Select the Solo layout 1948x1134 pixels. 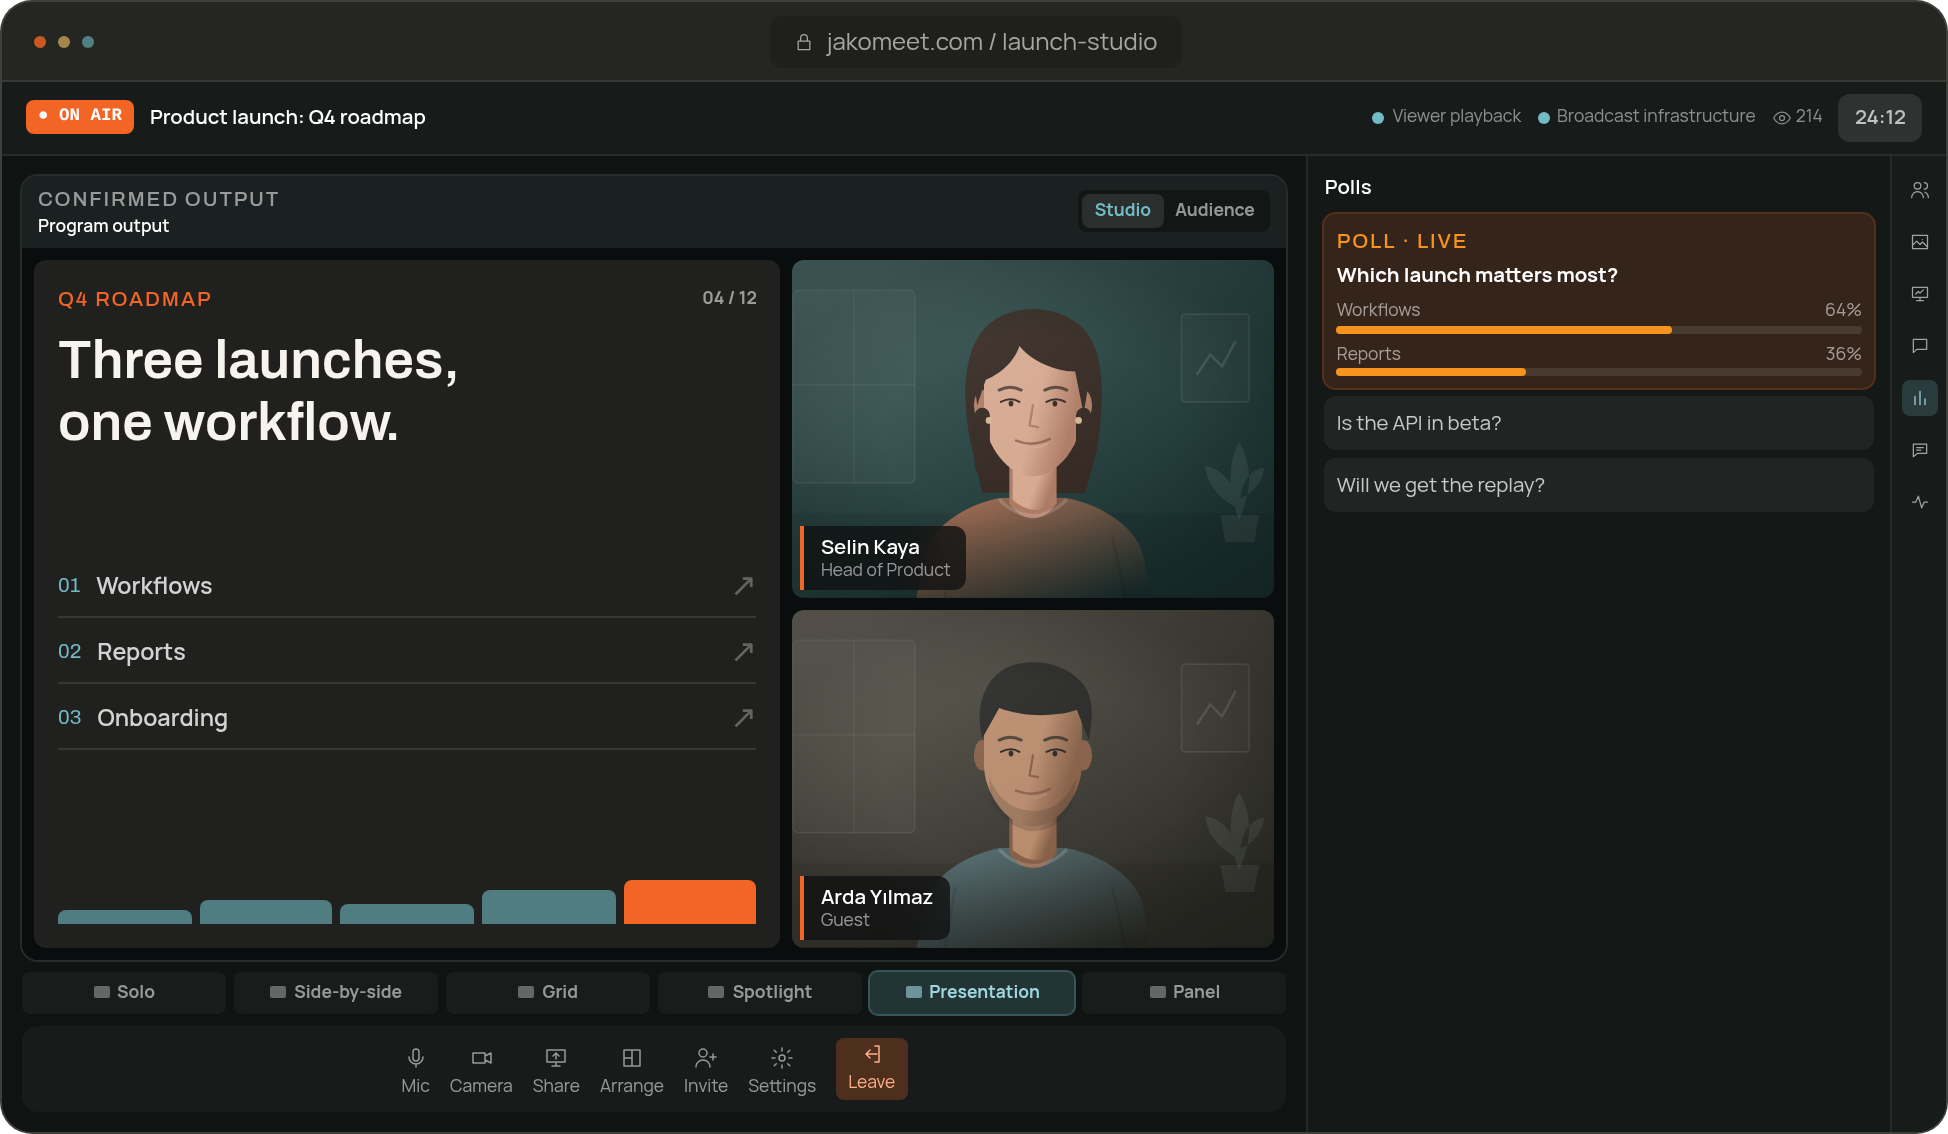[x=124, y=992]
